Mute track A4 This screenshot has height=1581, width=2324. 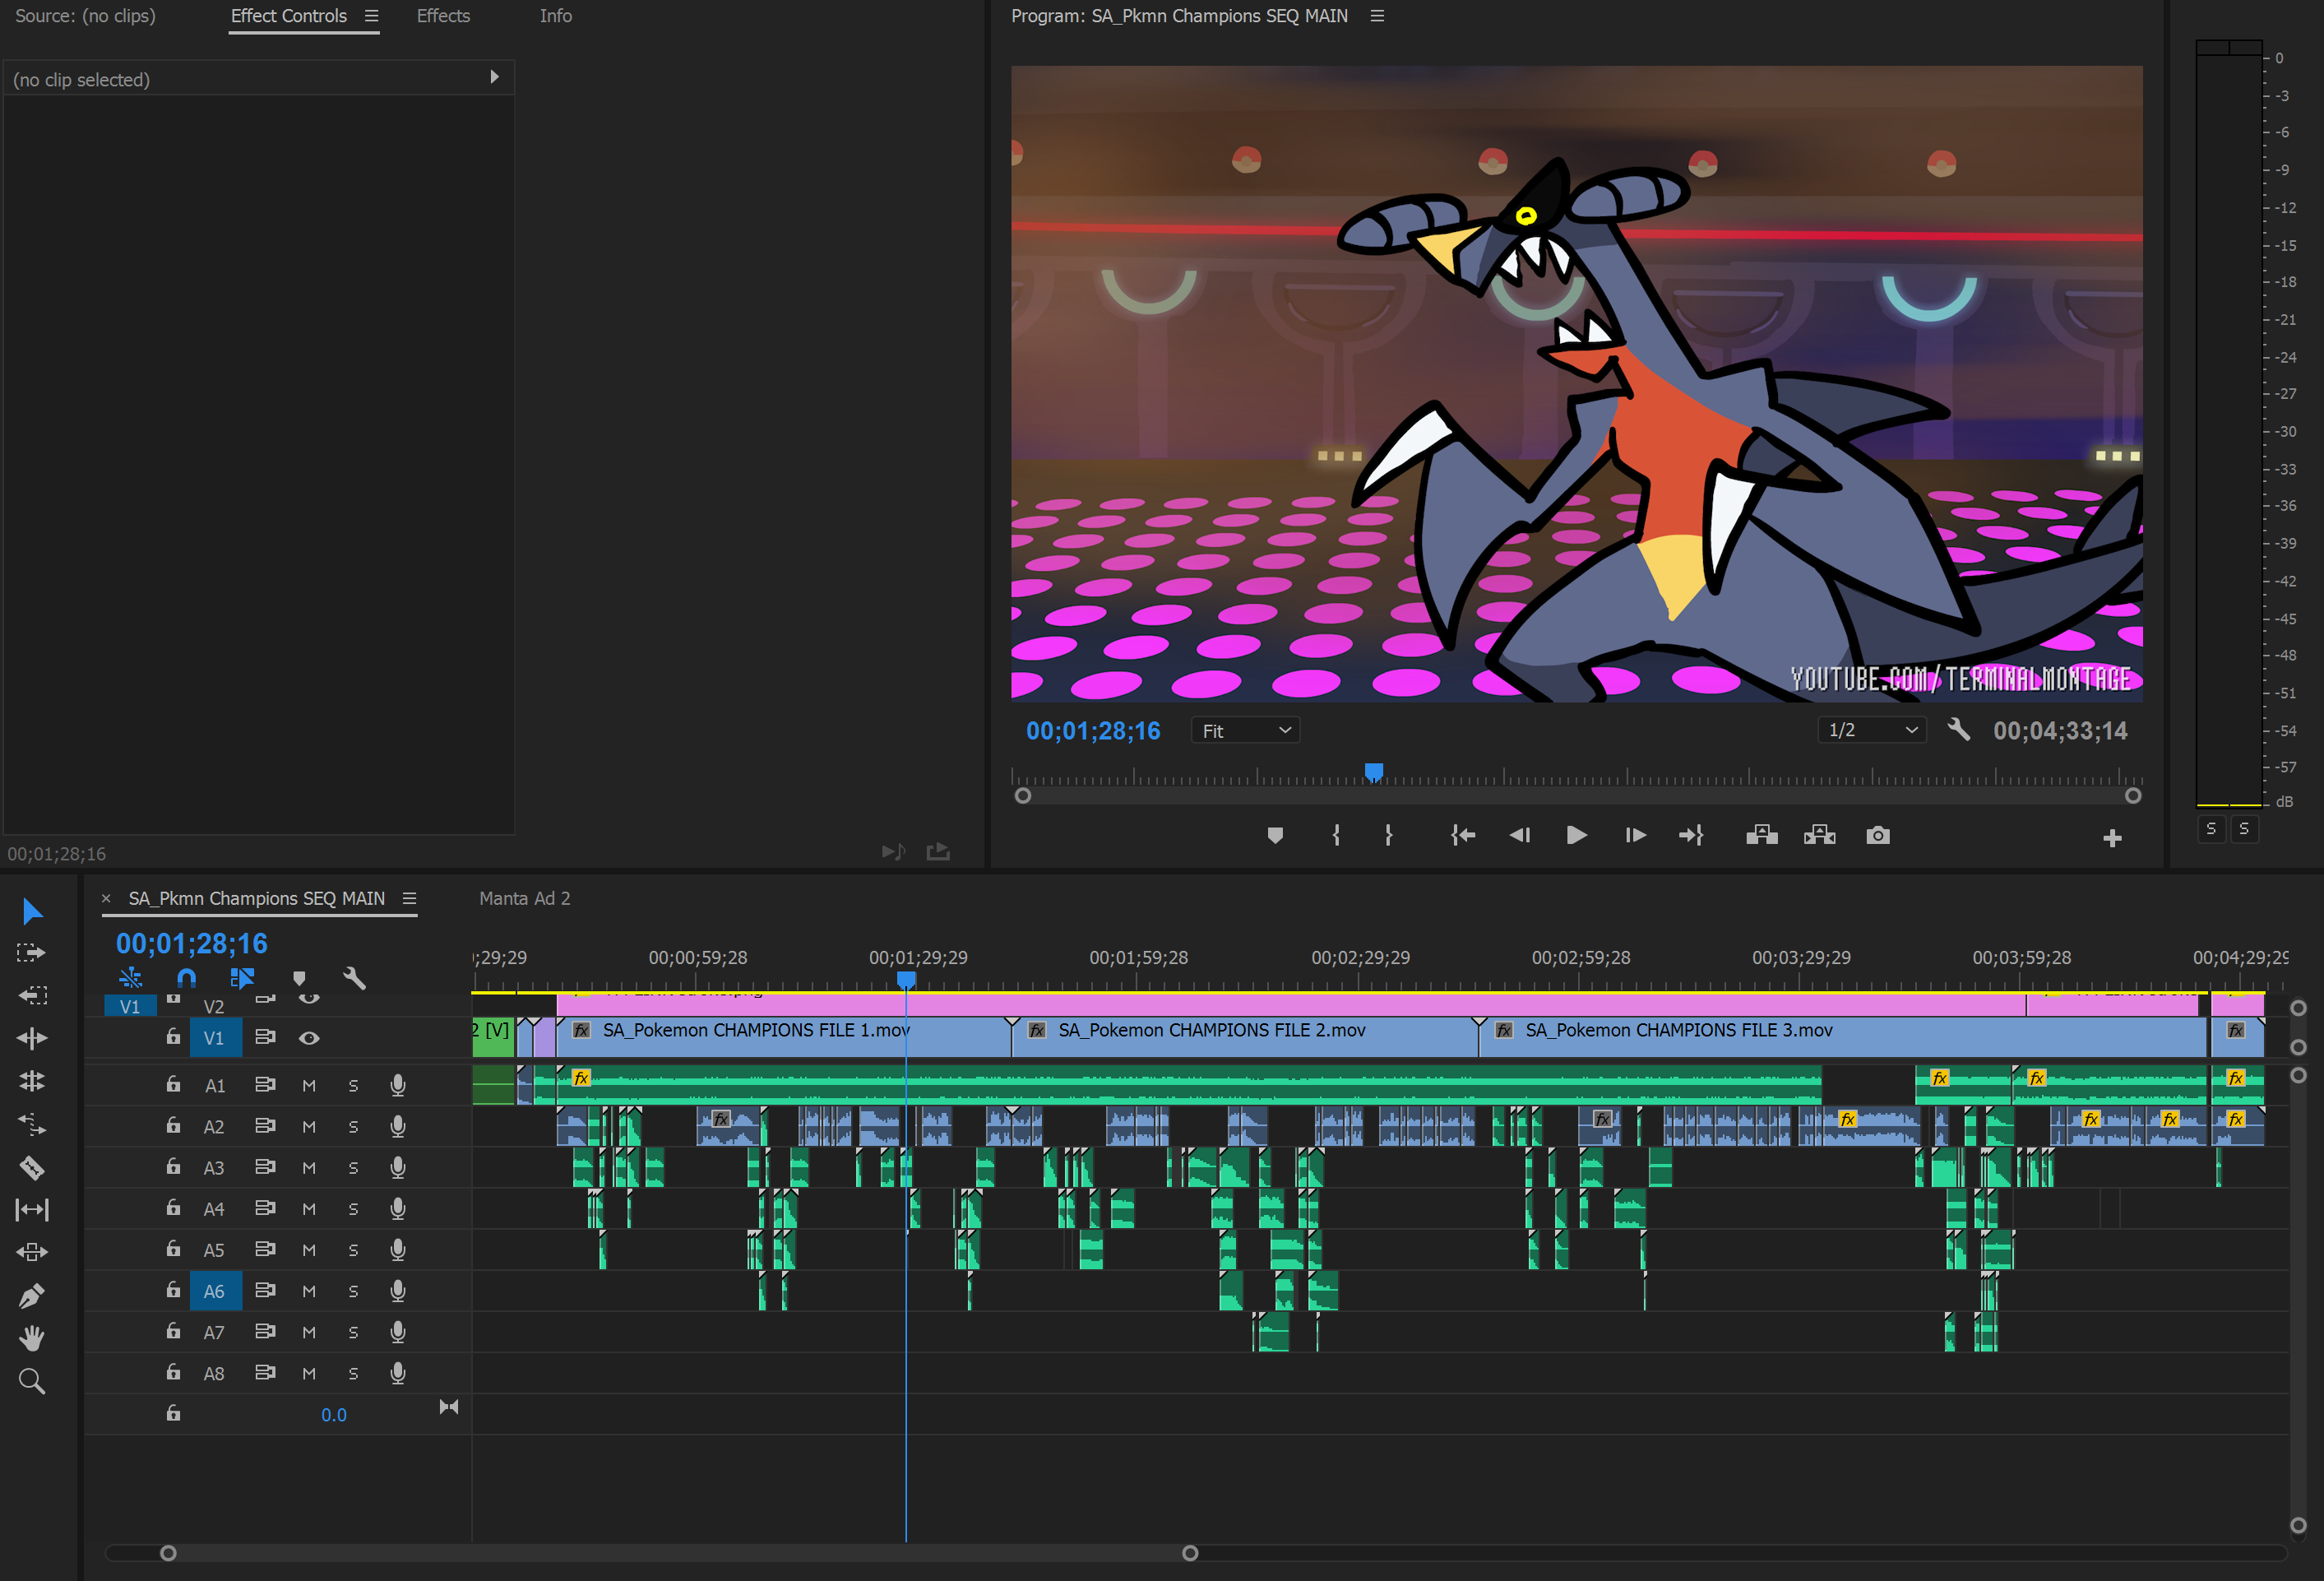point(309,1209)
